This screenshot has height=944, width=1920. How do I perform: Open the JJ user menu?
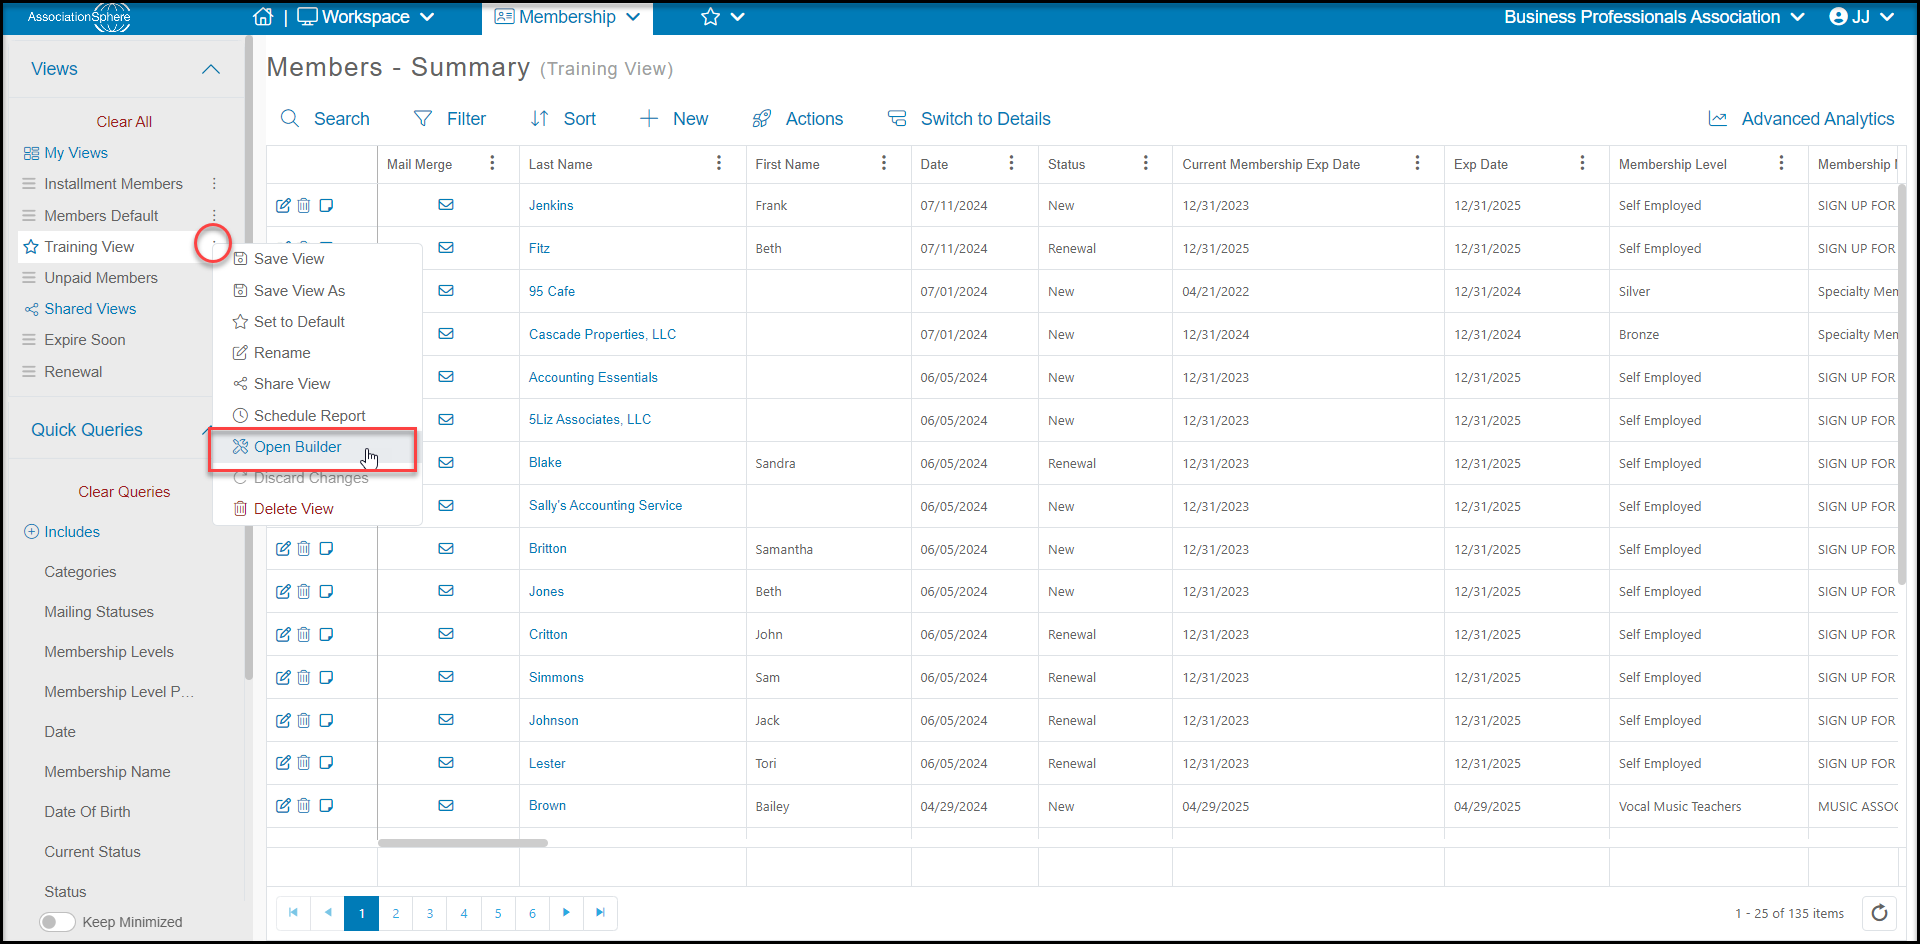click(1862, 17)
